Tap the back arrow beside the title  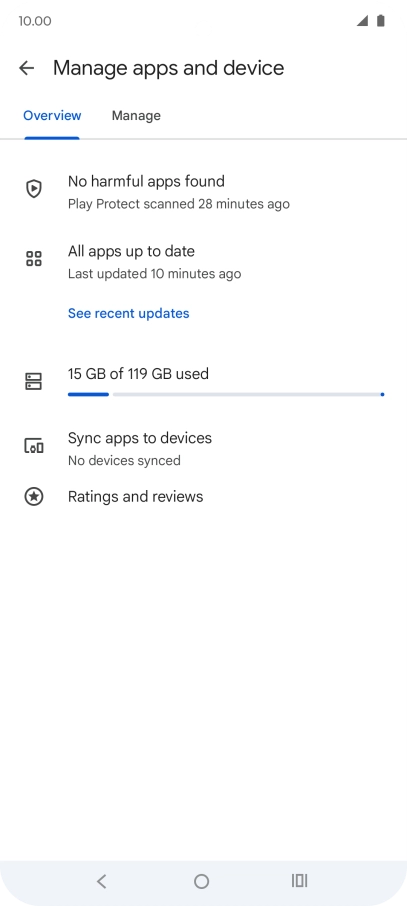click(x=27, y=68)
